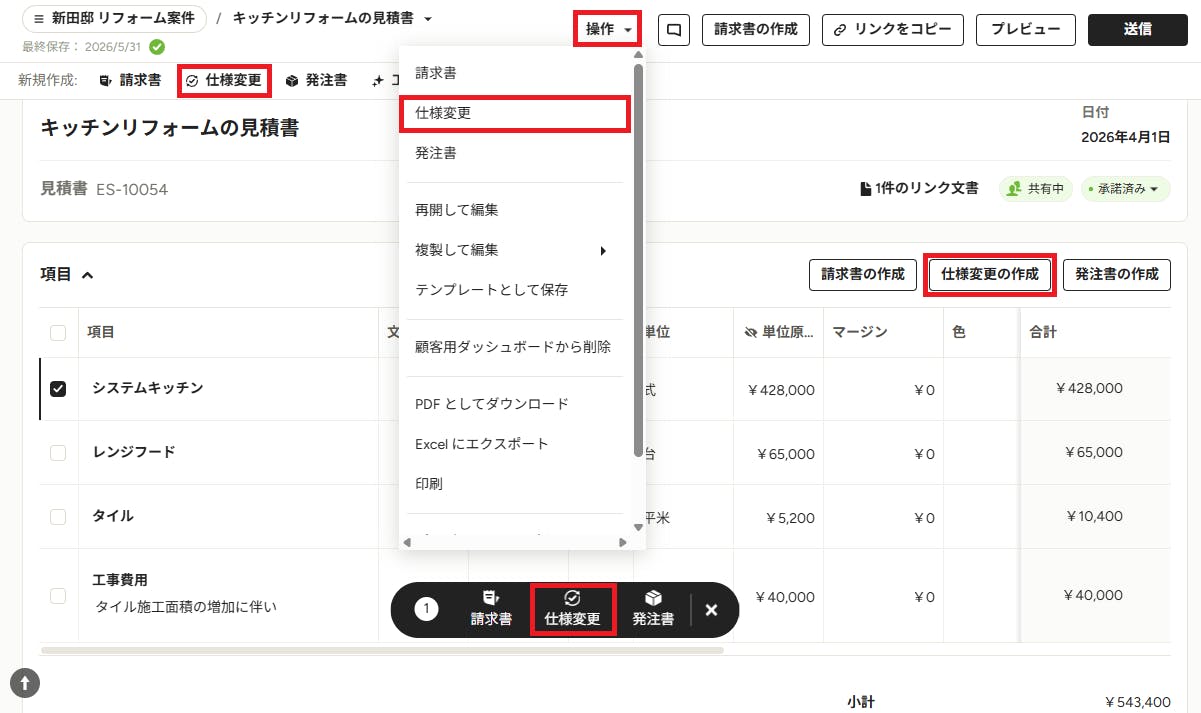Click right arrow of menu's horizontal scrollbar
This screenshot has width=1201, height=713.
coord(623,542)
